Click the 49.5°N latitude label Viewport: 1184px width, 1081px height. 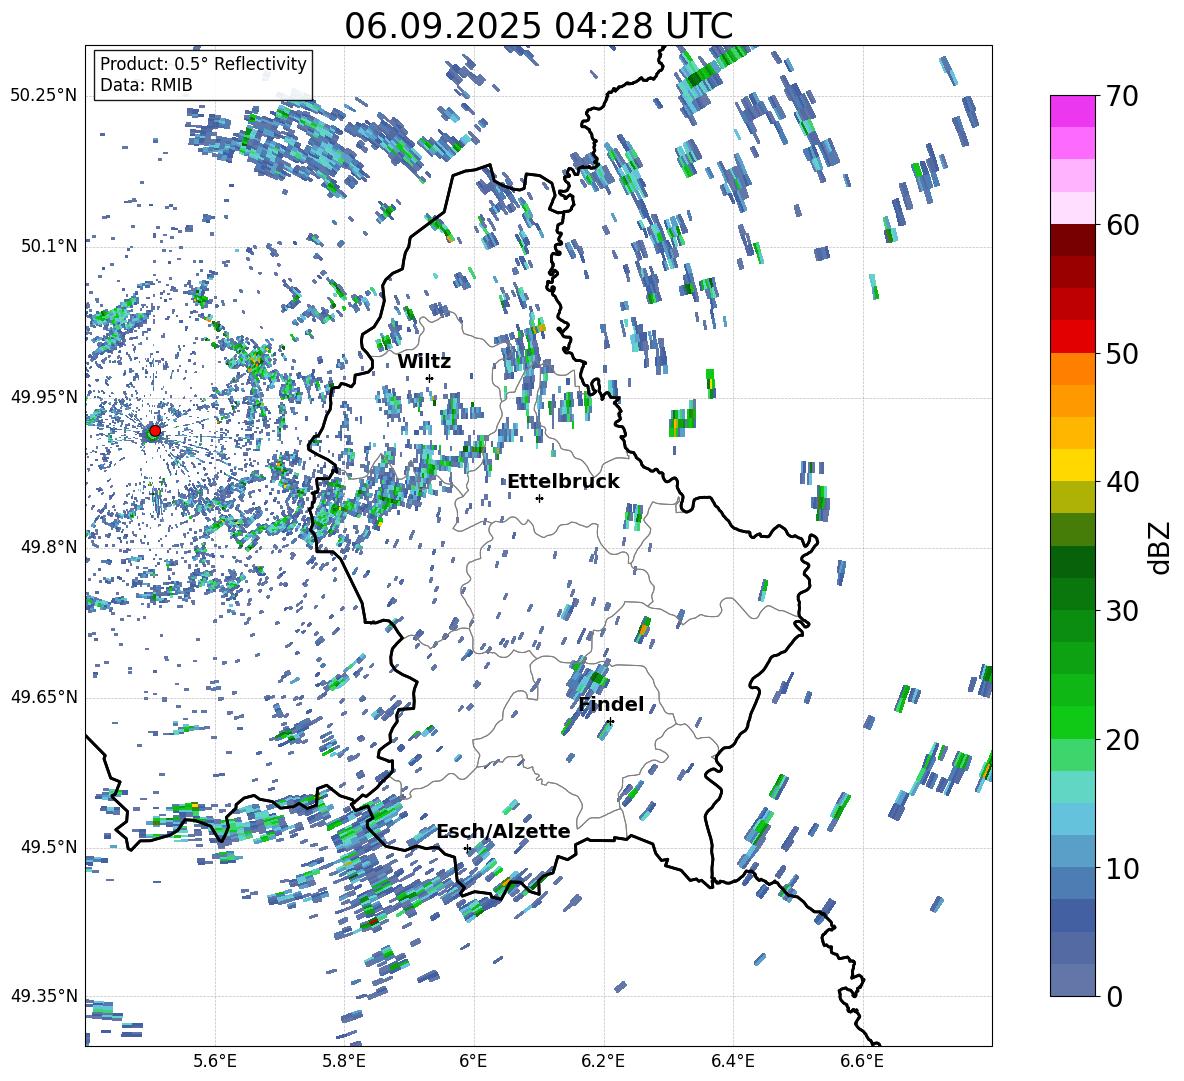click(x=49, y=846)
